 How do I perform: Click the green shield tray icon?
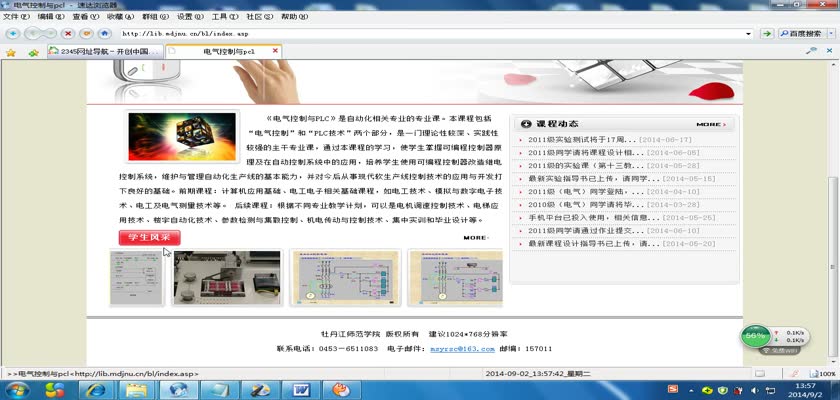pyautogui.click(x=723, y=390)
